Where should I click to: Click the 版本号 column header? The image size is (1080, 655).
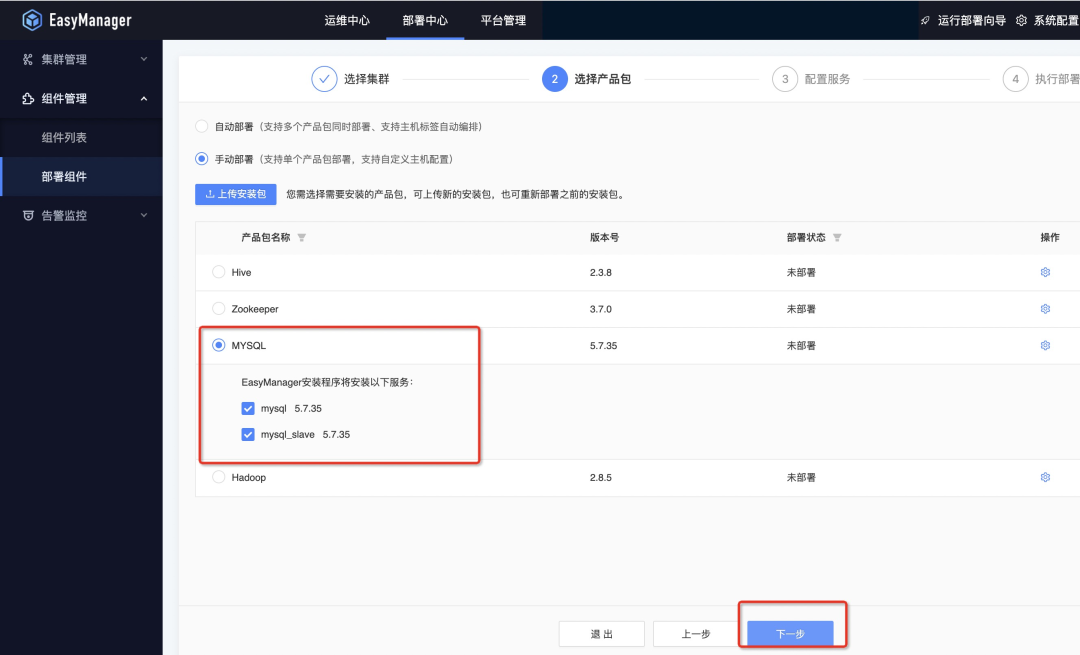coord(604,238)
